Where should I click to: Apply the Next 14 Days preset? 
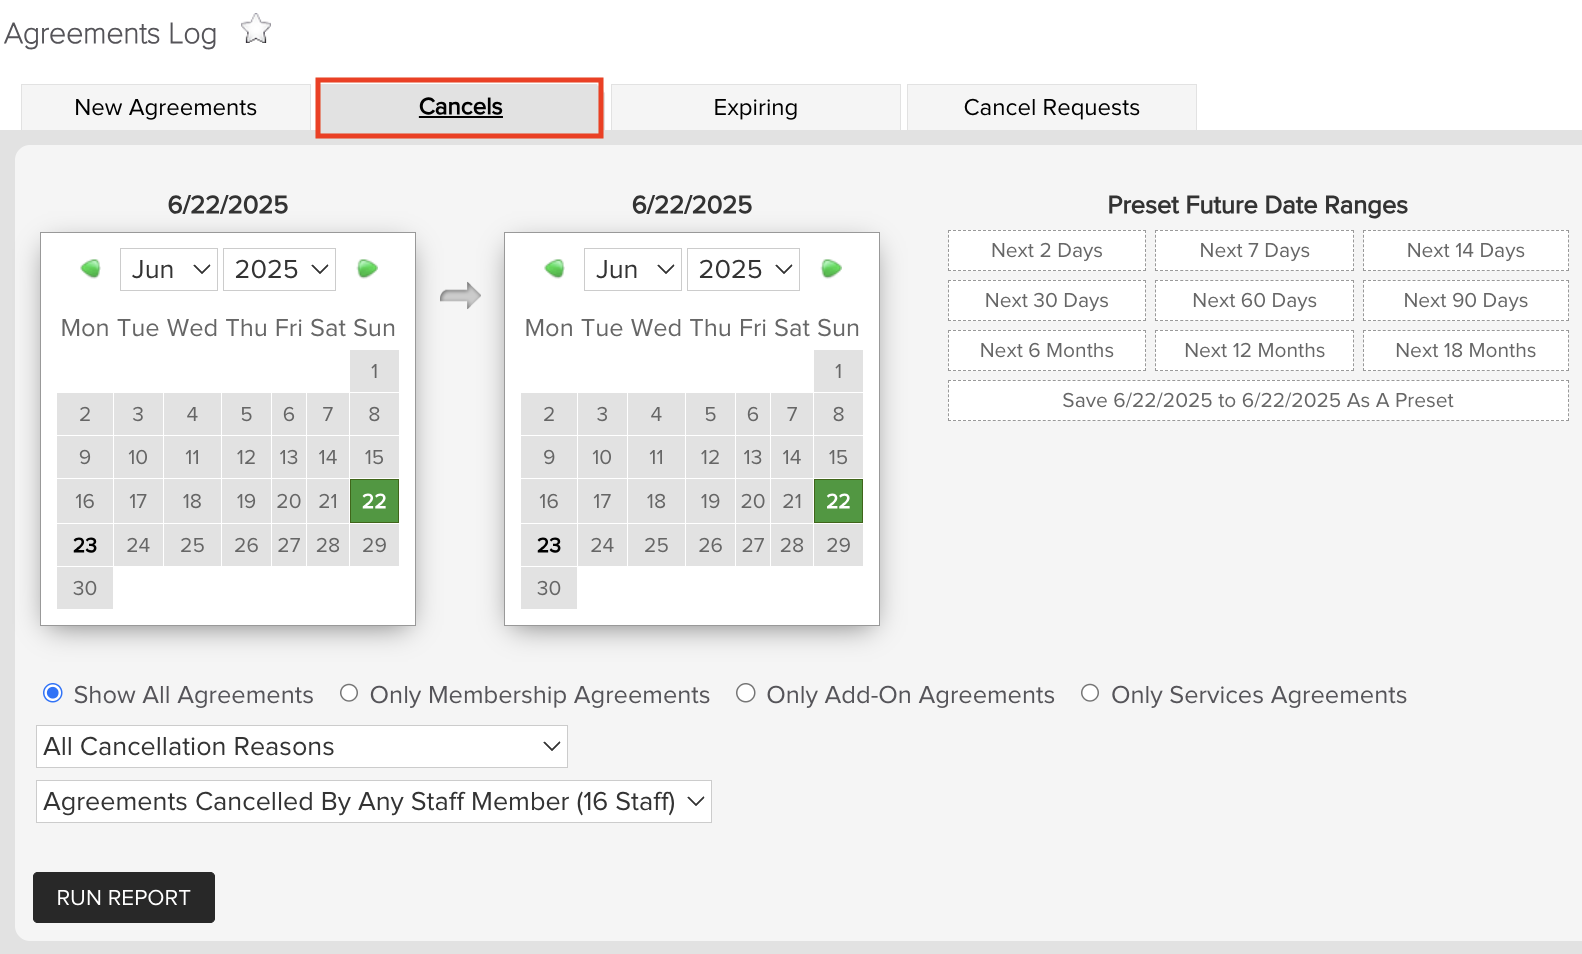click(x=1466, y=250)
